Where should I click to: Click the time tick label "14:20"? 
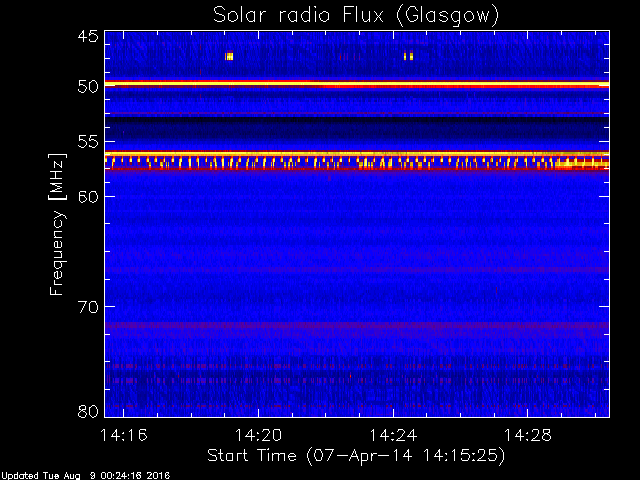click(x=258, y=435)
